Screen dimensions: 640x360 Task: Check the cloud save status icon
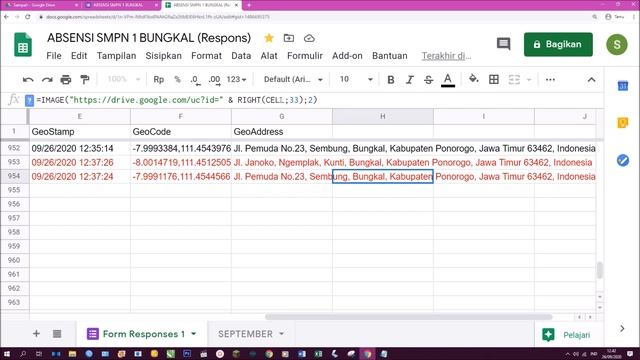coord(309,38)
